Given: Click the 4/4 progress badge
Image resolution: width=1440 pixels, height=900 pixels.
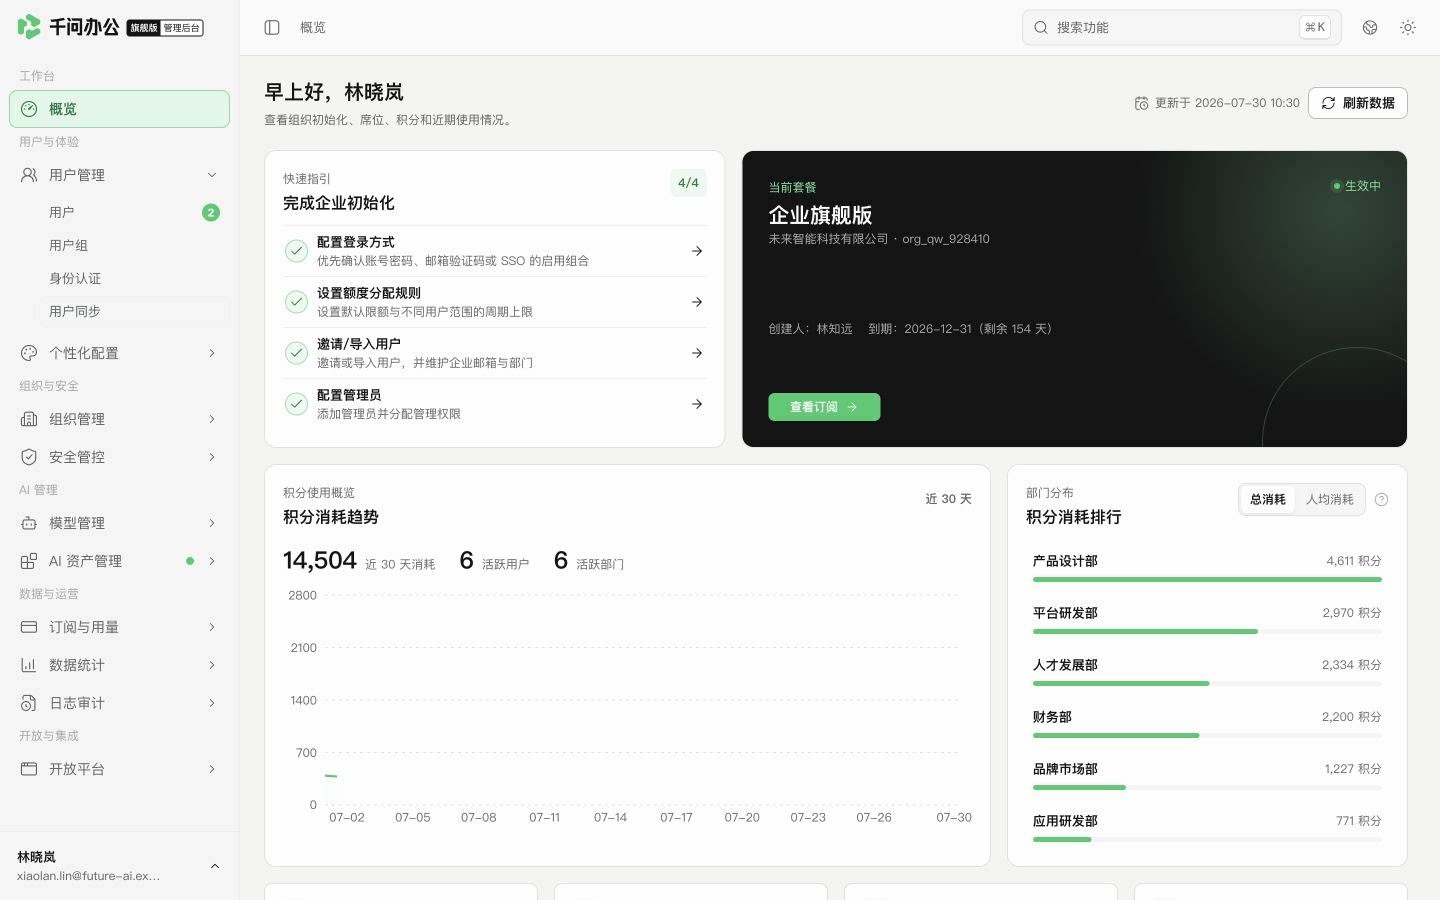Looking at the screenshot, I should pos(688,183).
